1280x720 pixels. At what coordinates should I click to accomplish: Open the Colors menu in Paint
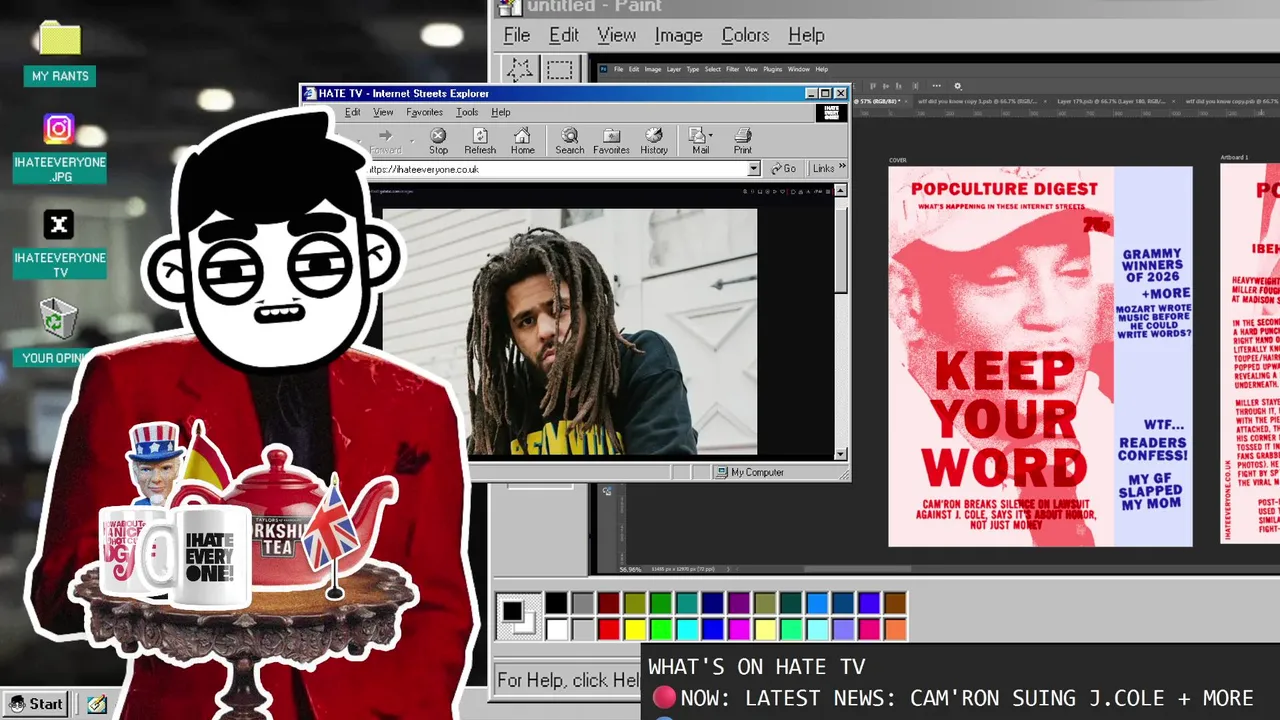coord(745,35)
